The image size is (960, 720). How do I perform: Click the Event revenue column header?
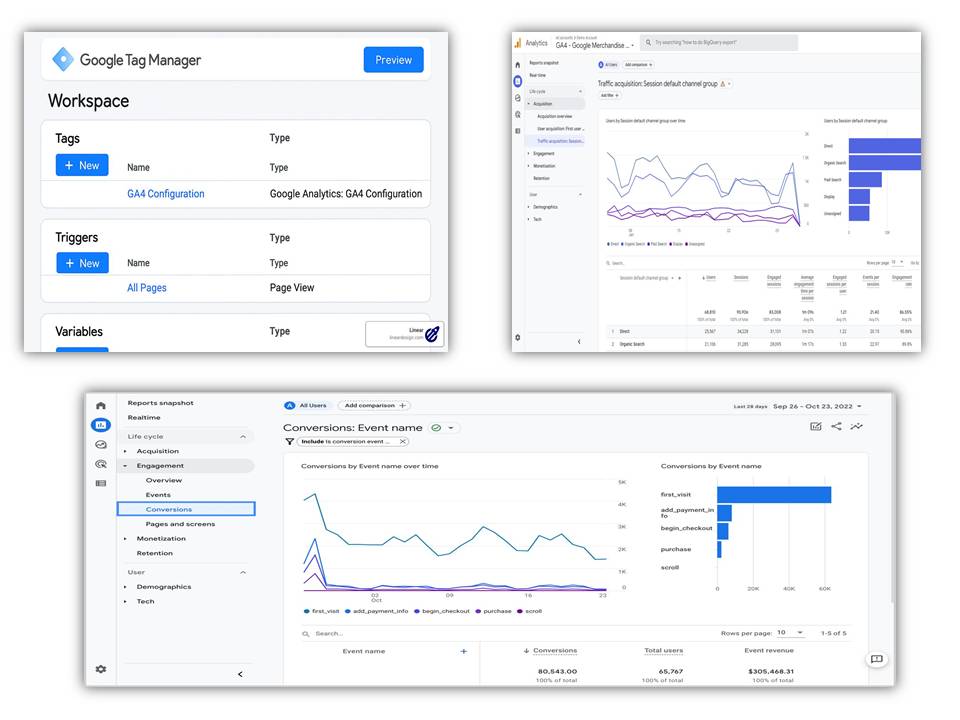(769, 651)
